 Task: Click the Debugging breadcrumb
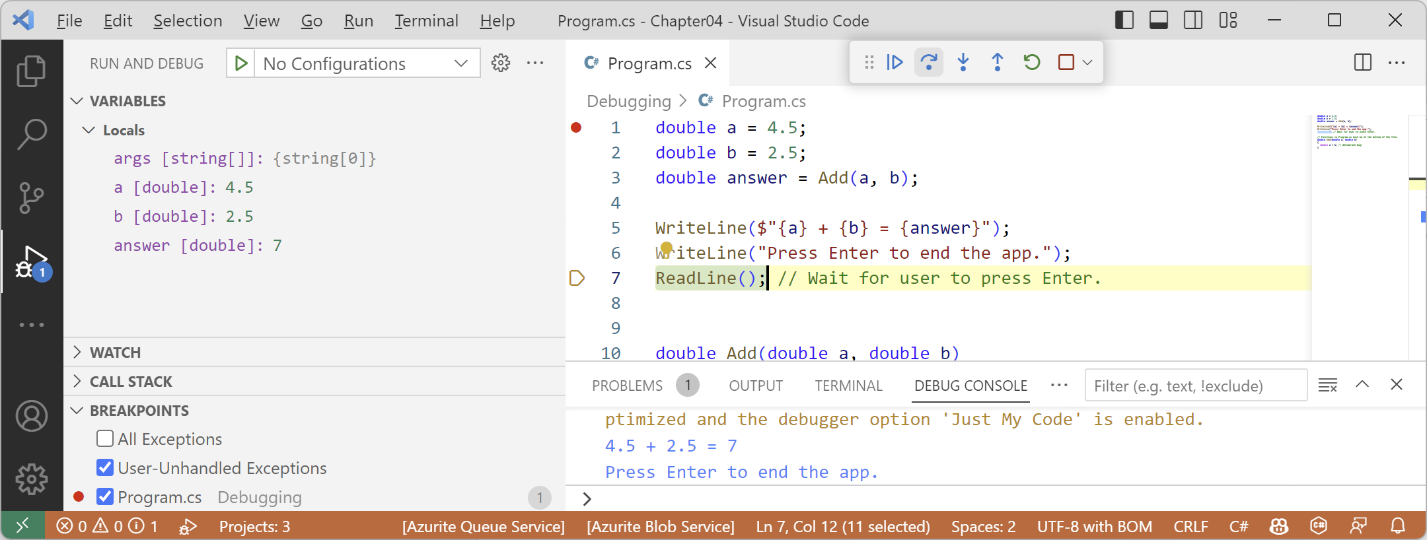click(x=629, y=101)
